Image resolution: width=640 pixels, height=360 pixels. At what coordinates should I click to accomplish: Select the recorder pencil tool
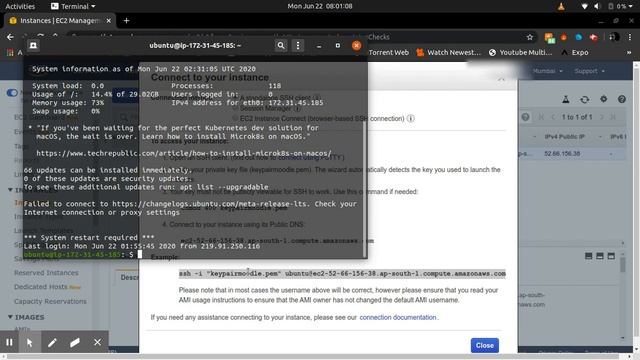pos(52,342)
